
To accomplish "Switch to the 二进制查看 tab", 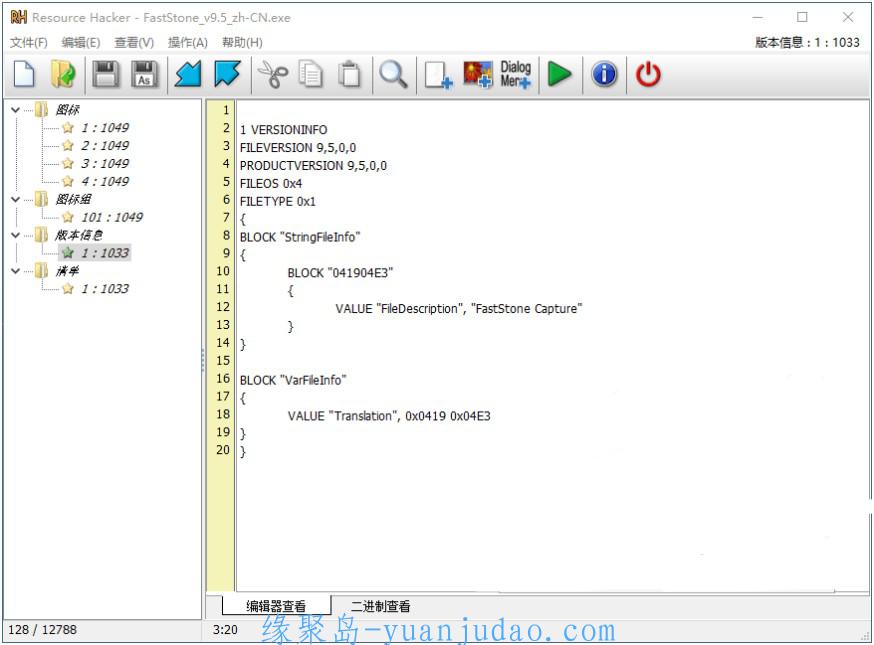I will pos(381,606).
